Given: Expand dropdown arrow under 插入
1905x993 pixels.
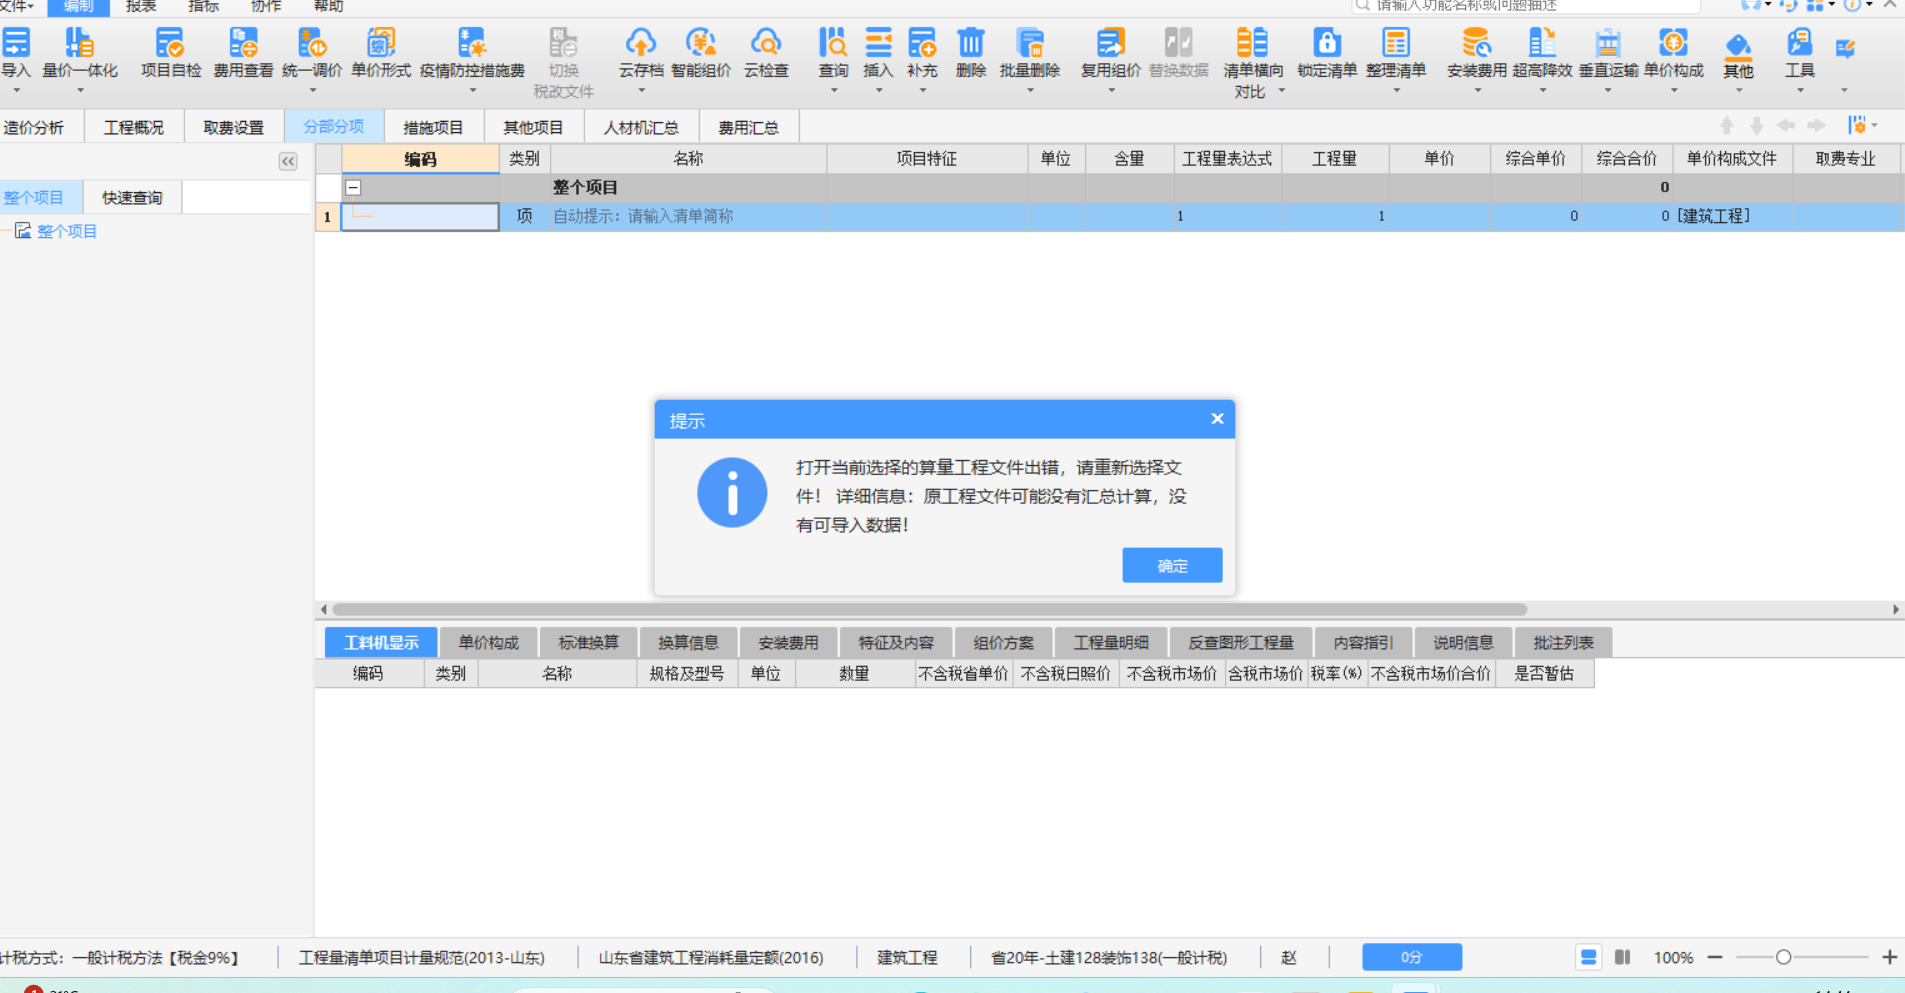Looking at the screenshot, I should pyautogui.click(x=878, y=91).
